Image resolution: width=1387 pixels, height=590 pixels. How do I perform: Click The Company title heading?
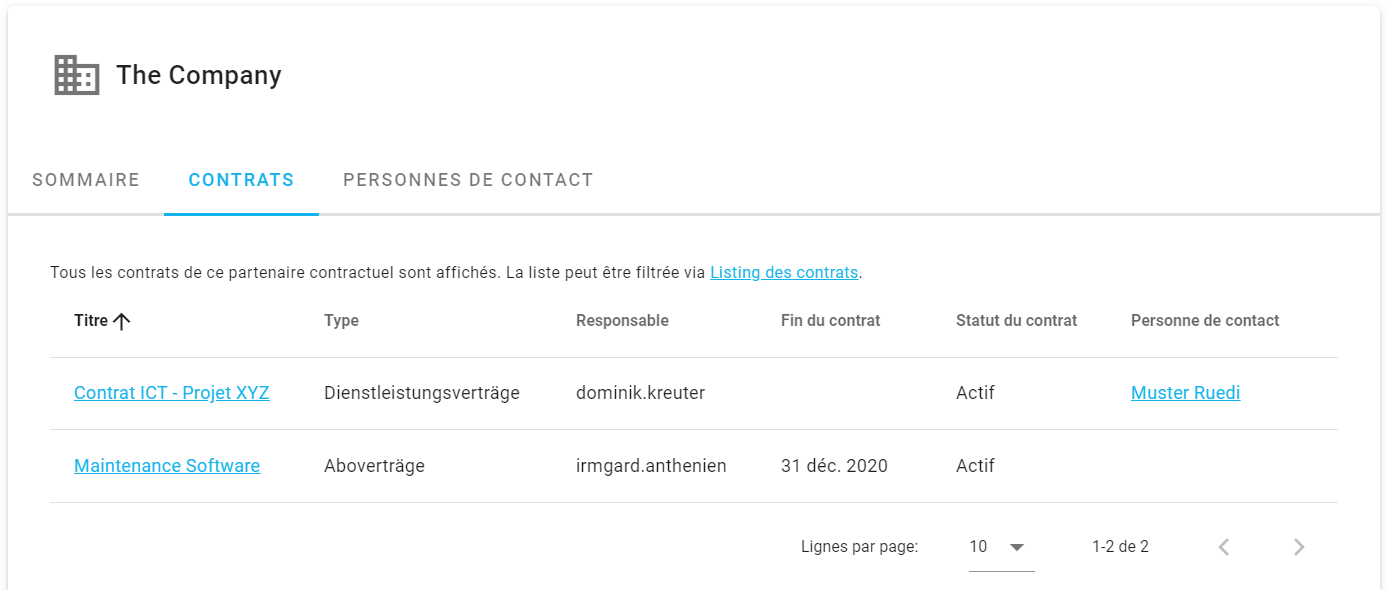click(x=199, y=75)
